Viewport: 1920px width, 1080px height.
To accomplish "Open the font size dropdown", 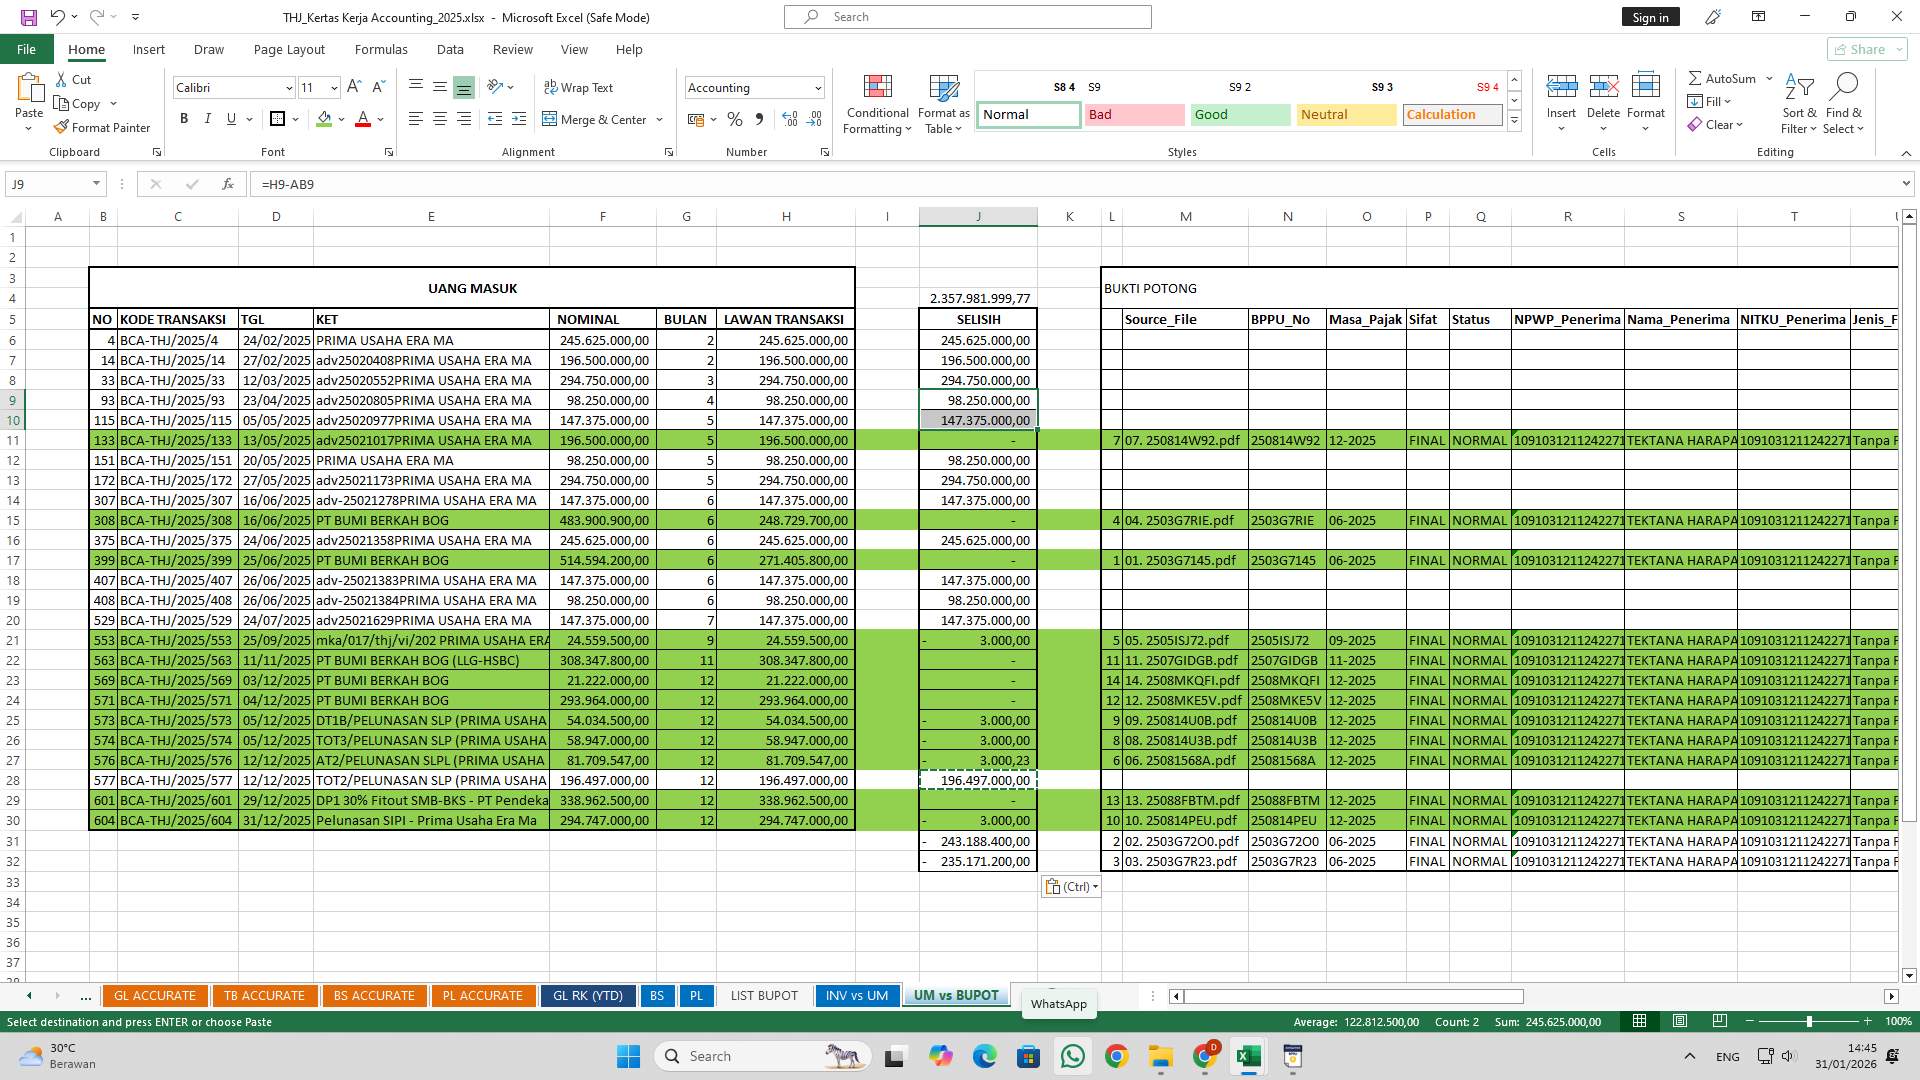I will pyautogui.click(x=333, y=87).
